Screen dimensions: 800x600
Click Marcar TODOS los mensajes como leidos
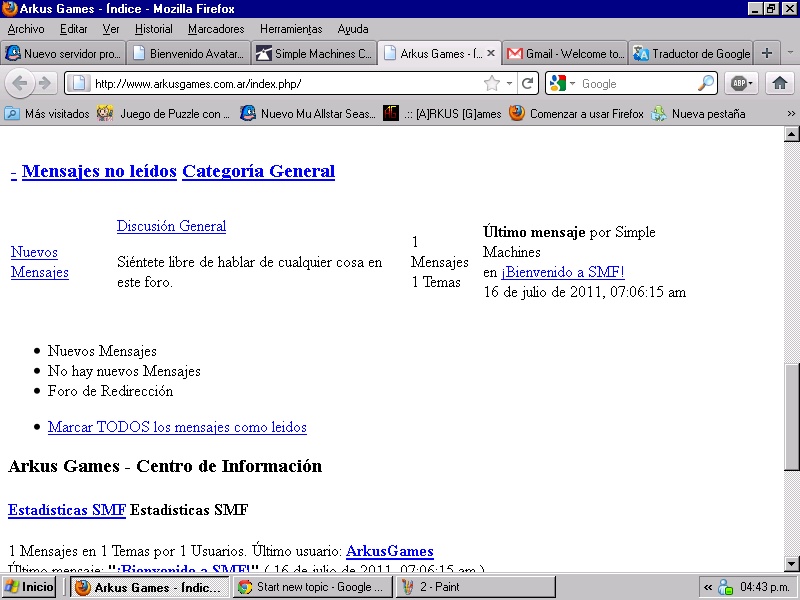pyautogui.click(x=177, y=427)
